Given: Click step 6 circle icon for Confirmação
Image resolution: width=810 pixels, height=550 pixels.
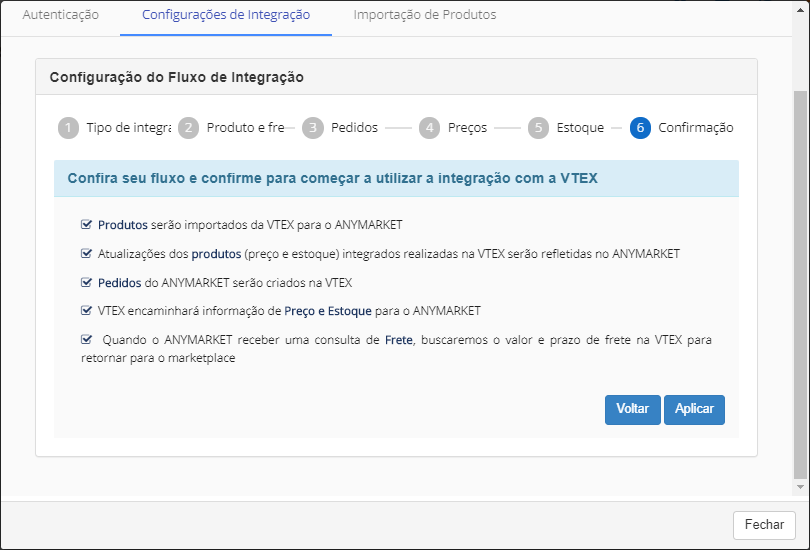Looking at the screenshot, I should [640, 128].
